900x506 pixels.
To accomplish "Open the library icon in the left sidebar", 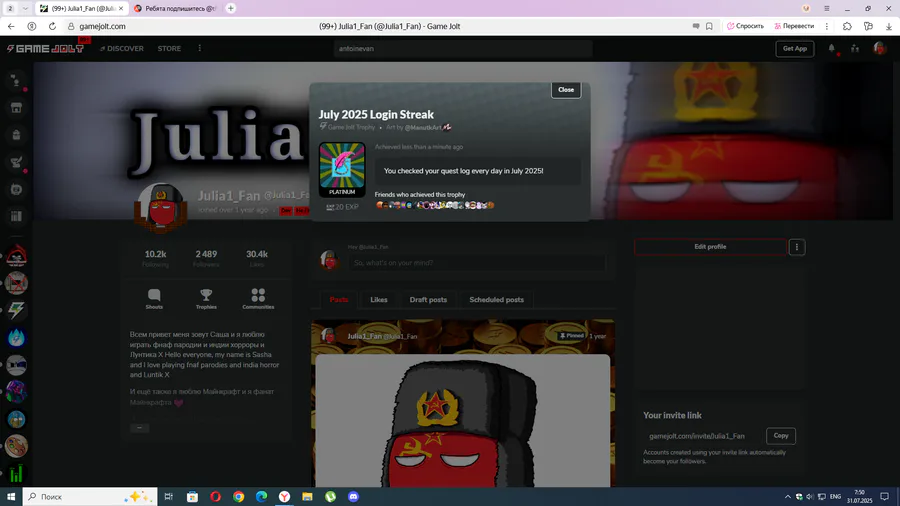I will [x=16, y=216].
